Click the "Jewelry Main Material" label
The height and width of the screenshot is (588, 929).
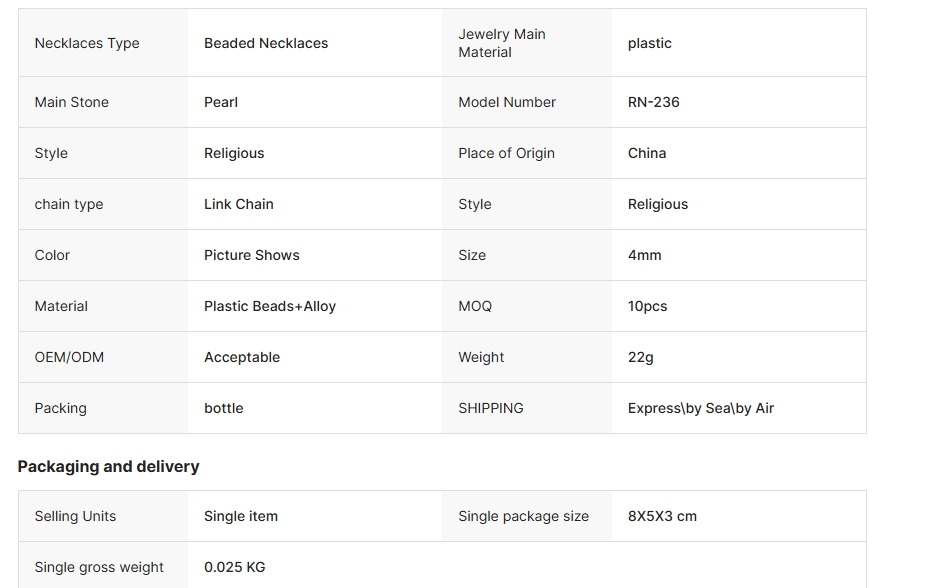click(x=502, y=43)
